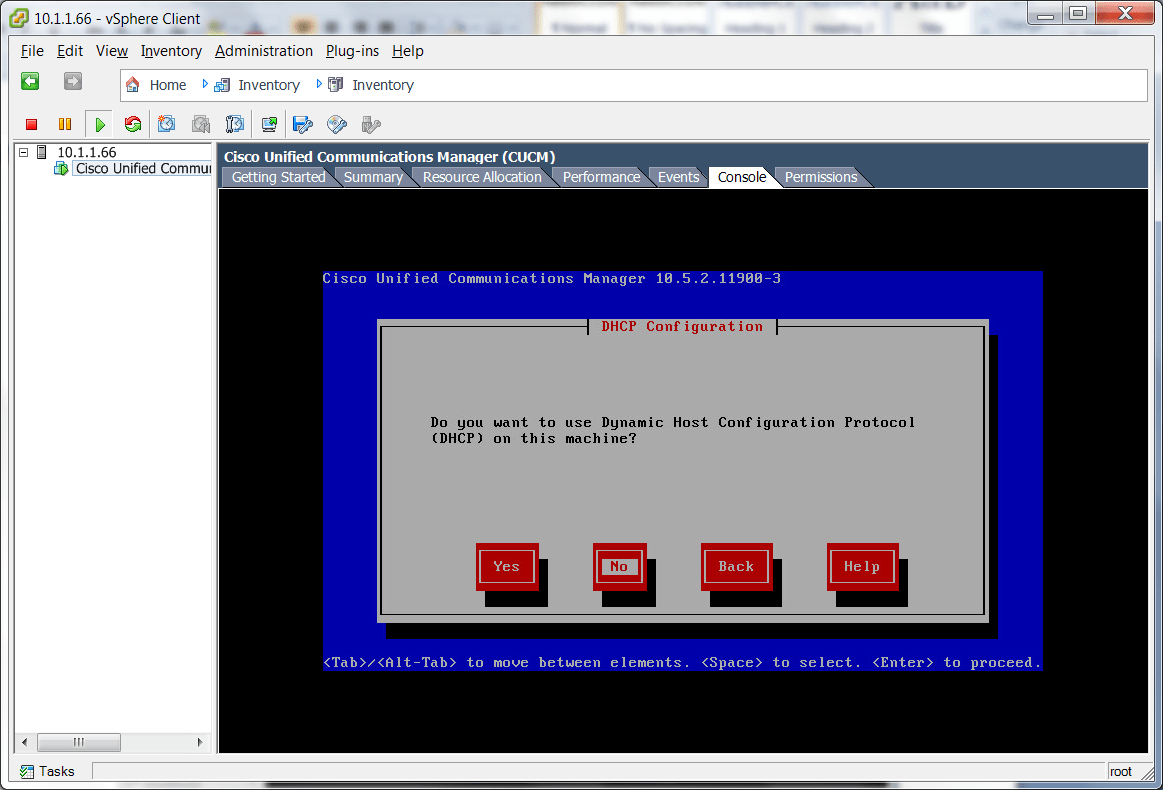This screenshot has height=790, width=1163.
Task: Click left arrow of tree horizontal scrollbar
Action: point(24,742)
